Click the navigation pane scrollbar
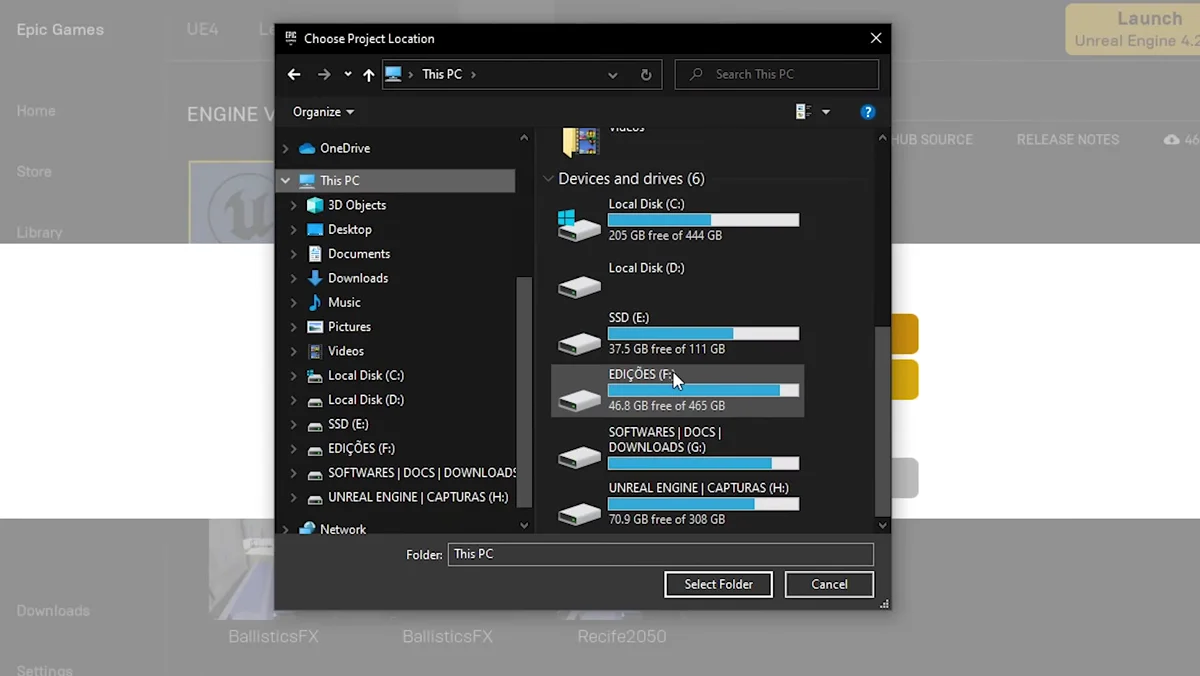Image resolution: width=1200 pixels, height=676 pixels. [x=524, y=390]
